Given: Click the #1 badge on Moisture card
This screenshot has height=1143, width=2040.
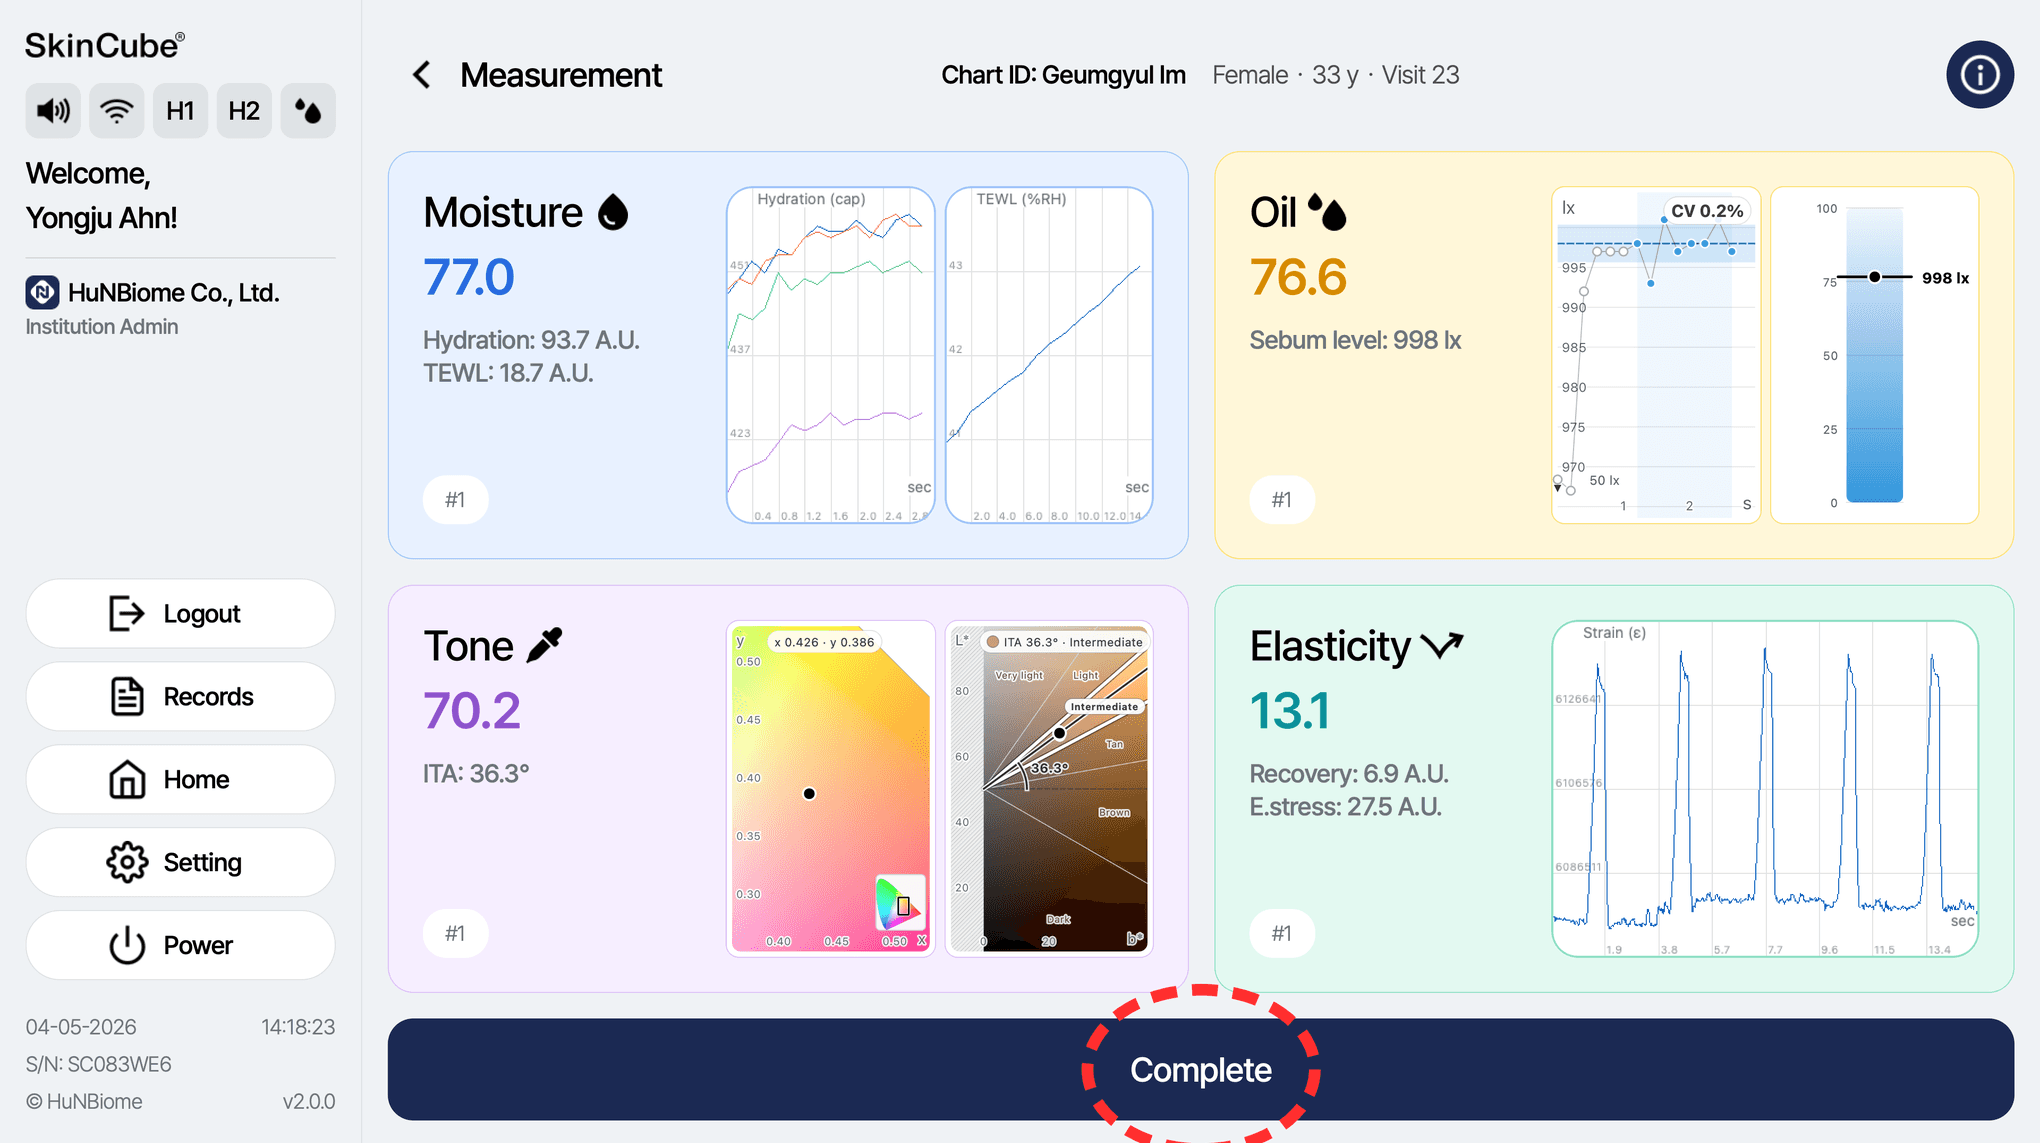Looking at the screenshot, I should pos(455,499).
